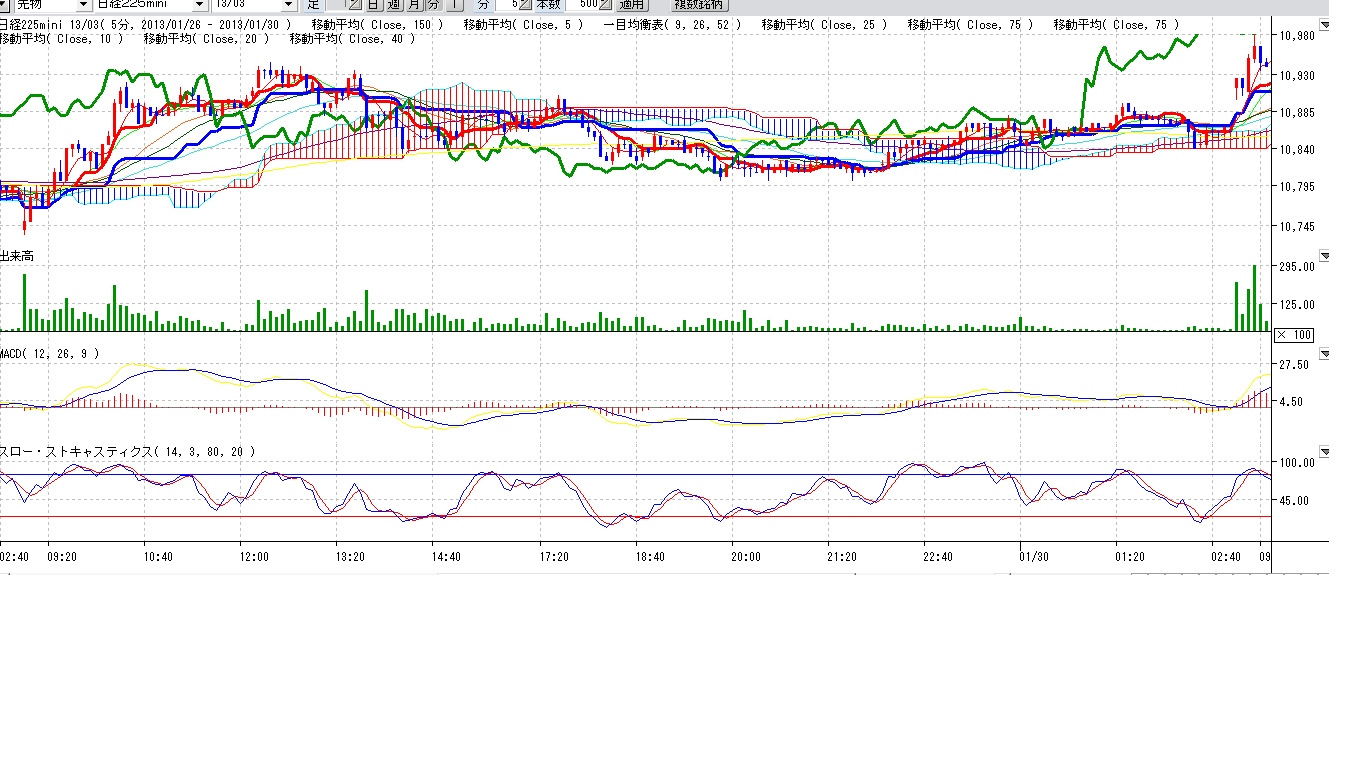
Task: Click the 複数銘柄 (multiple symbols) button
Action: click(x=698, y=4)
